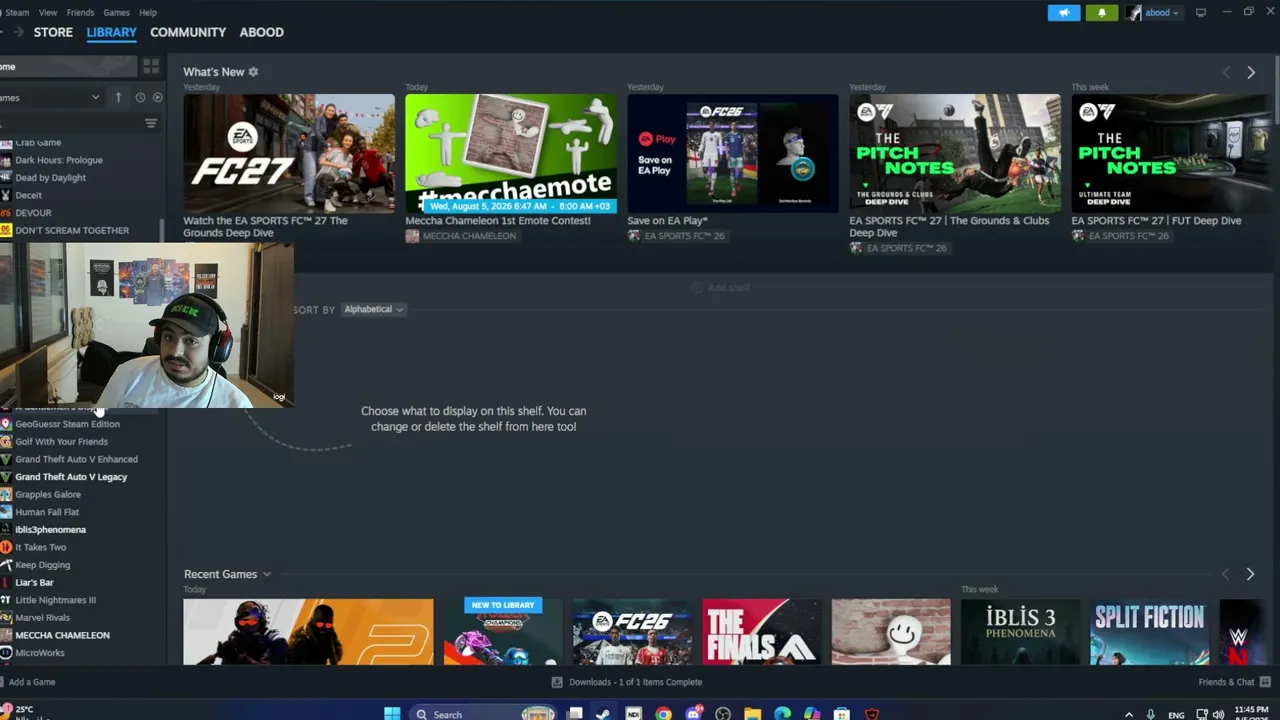Open What's New settings gear

(253, 72)
